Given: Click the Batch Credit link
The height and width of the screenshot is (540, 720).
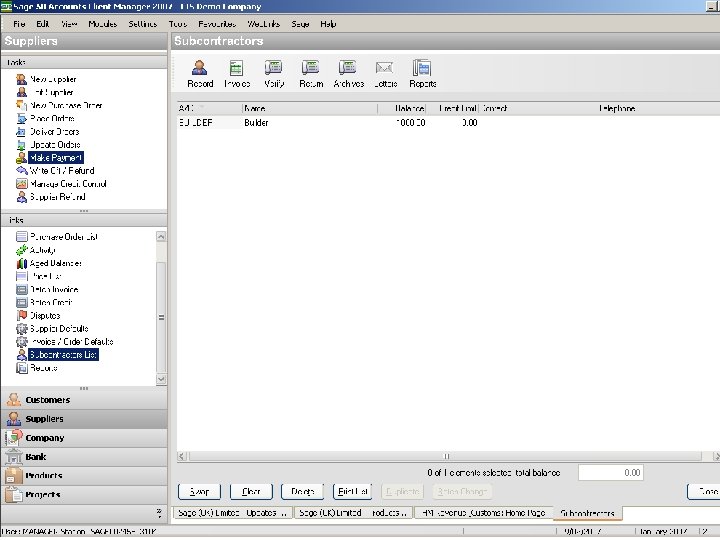Looking at the screenshot, I should click(x=51, y=302).
